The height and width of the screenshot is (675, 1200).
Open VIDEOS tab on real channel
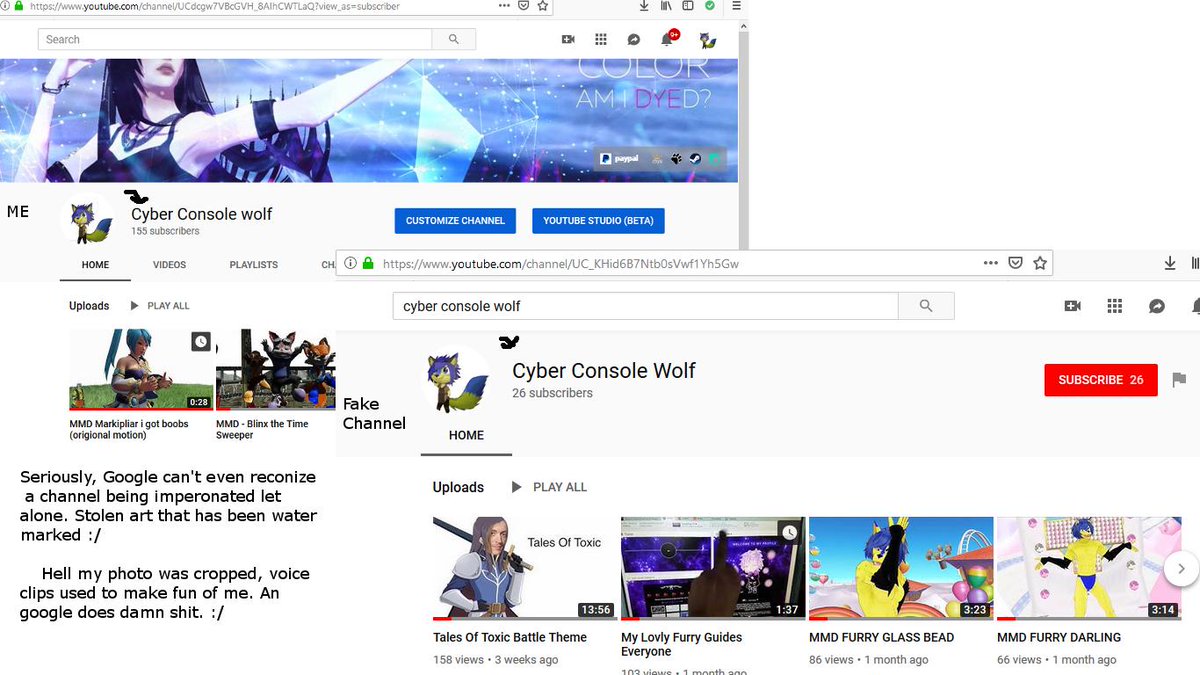coord(170,265)
